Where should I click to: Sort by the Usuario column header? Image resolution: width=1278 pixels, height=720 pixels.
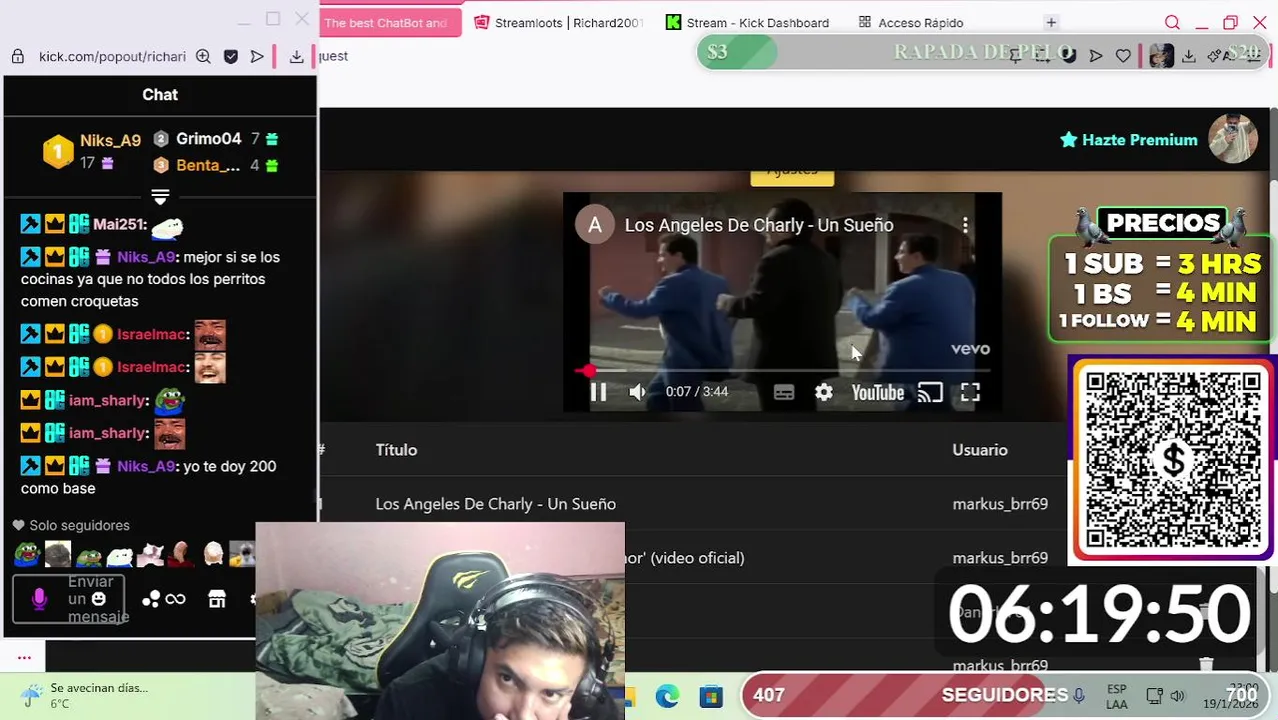980,450
